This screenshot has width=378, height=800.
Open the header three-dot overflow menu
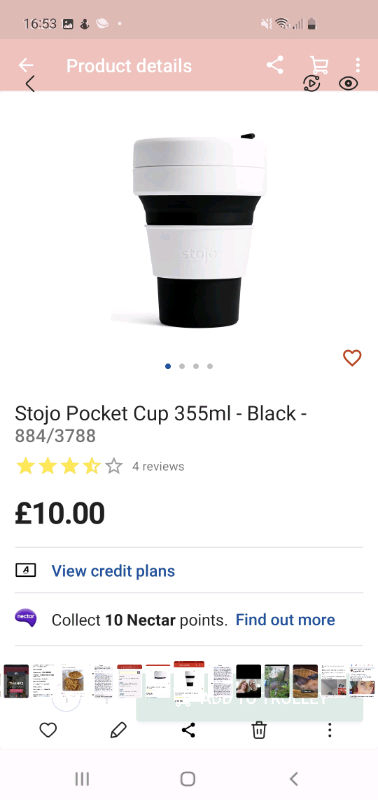coord(358,65)
